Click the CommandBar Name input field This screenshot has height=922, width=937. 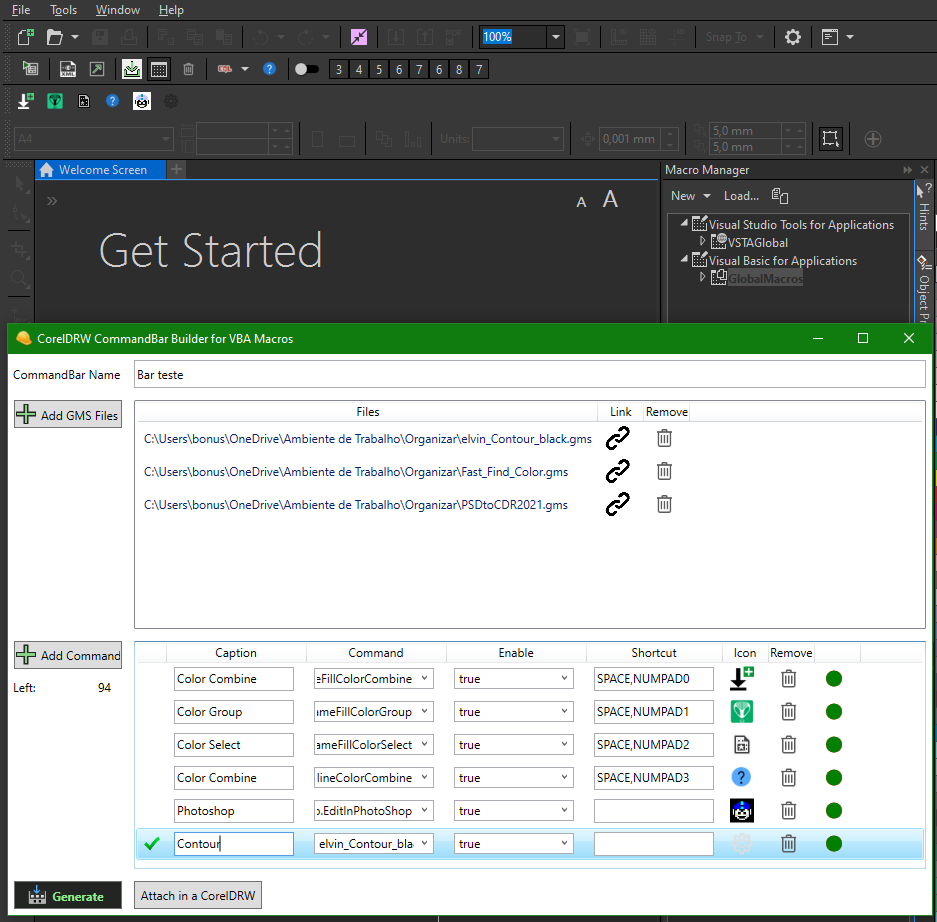(529, 375)
